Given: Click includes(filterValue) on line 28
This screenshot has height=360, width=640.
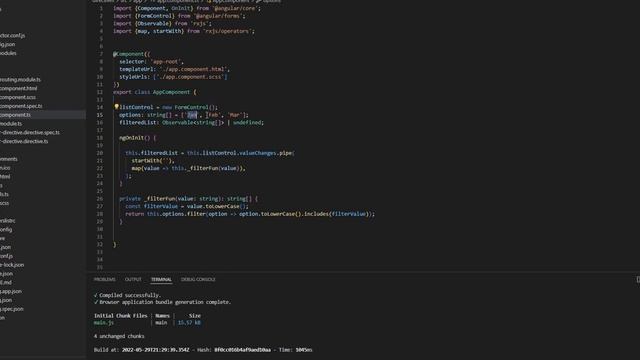Looking at the screenshot, I should point(335,214).
